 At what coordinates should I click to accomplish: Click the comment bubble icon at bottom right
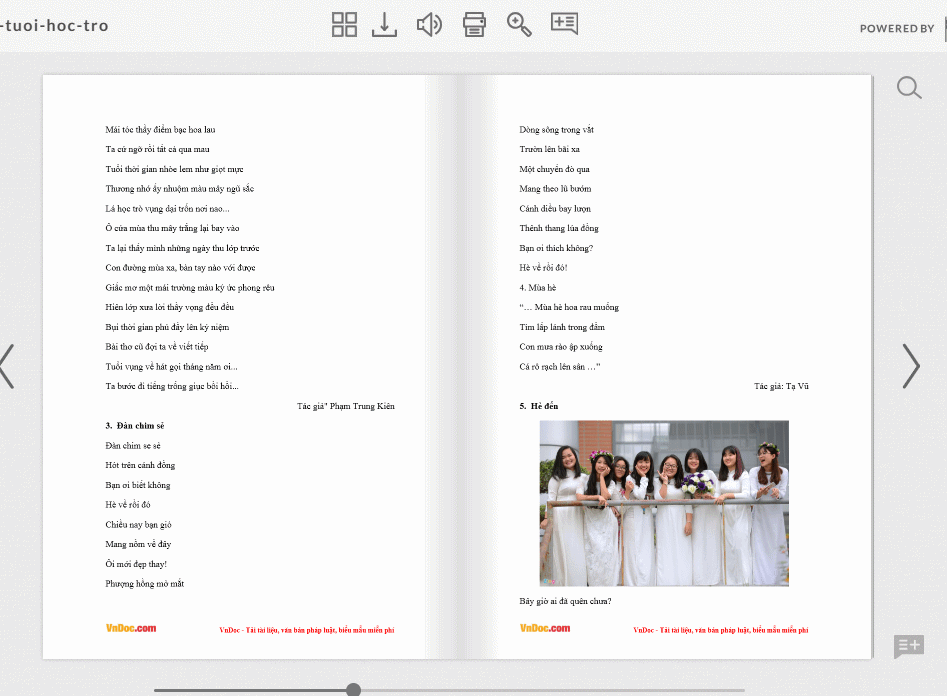[909, 646]
